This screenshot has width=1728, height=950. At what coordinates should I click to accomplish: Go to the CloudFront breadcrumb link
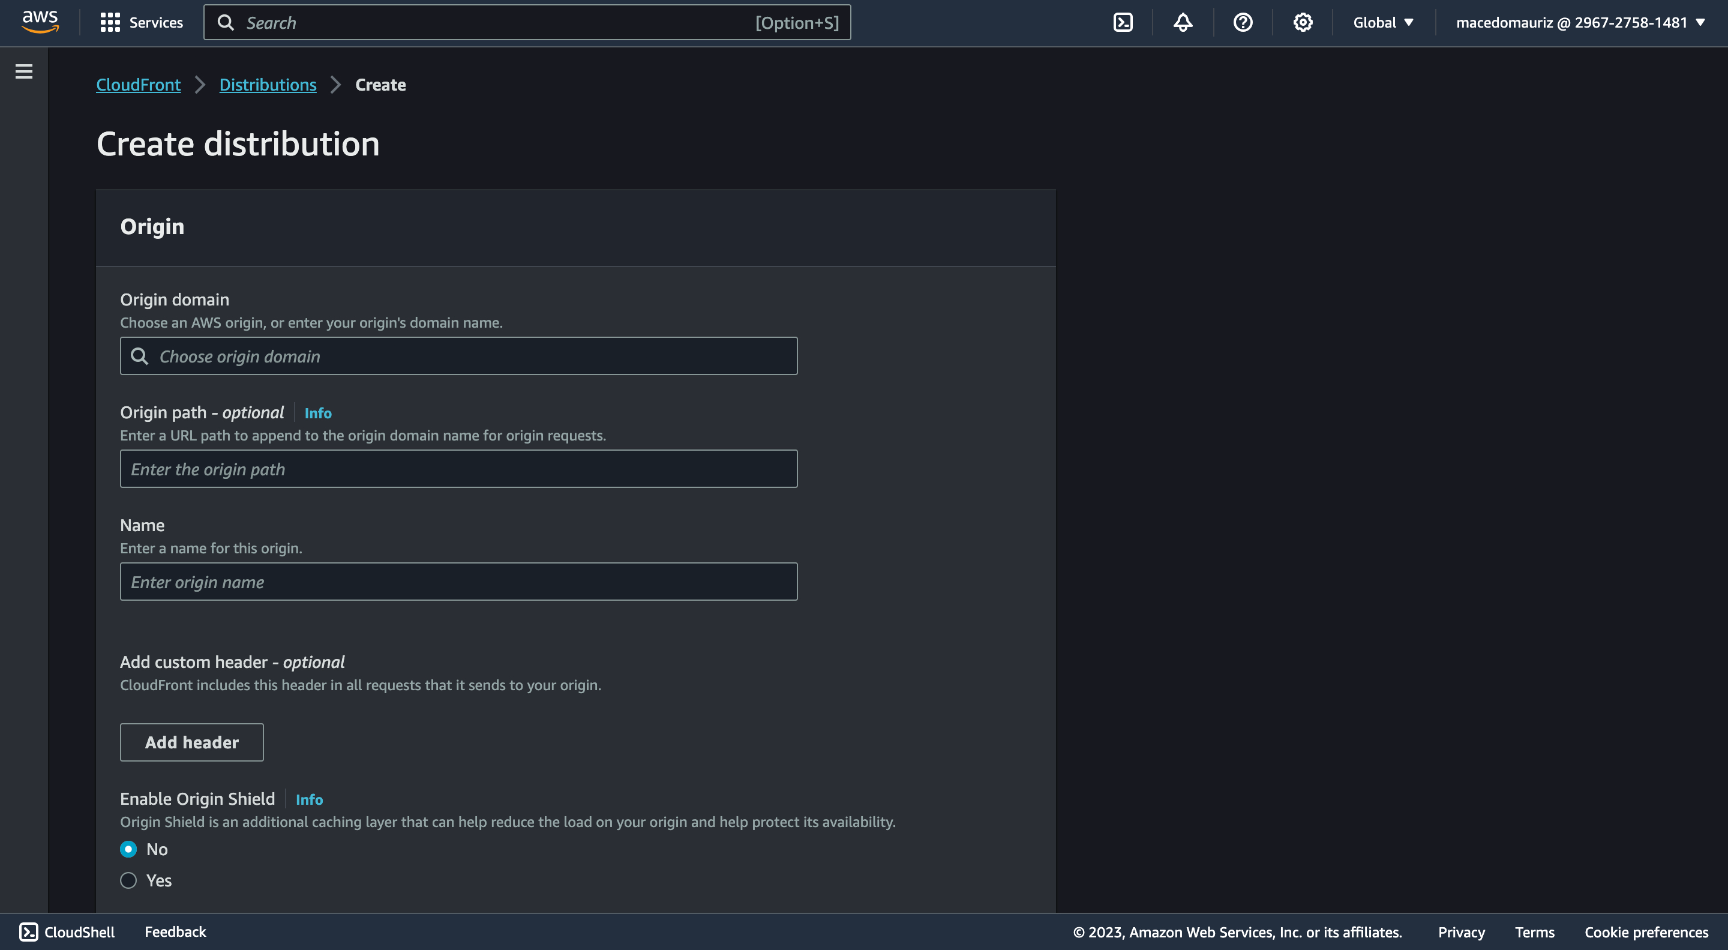pyautogui.click(x=138, y=85)
